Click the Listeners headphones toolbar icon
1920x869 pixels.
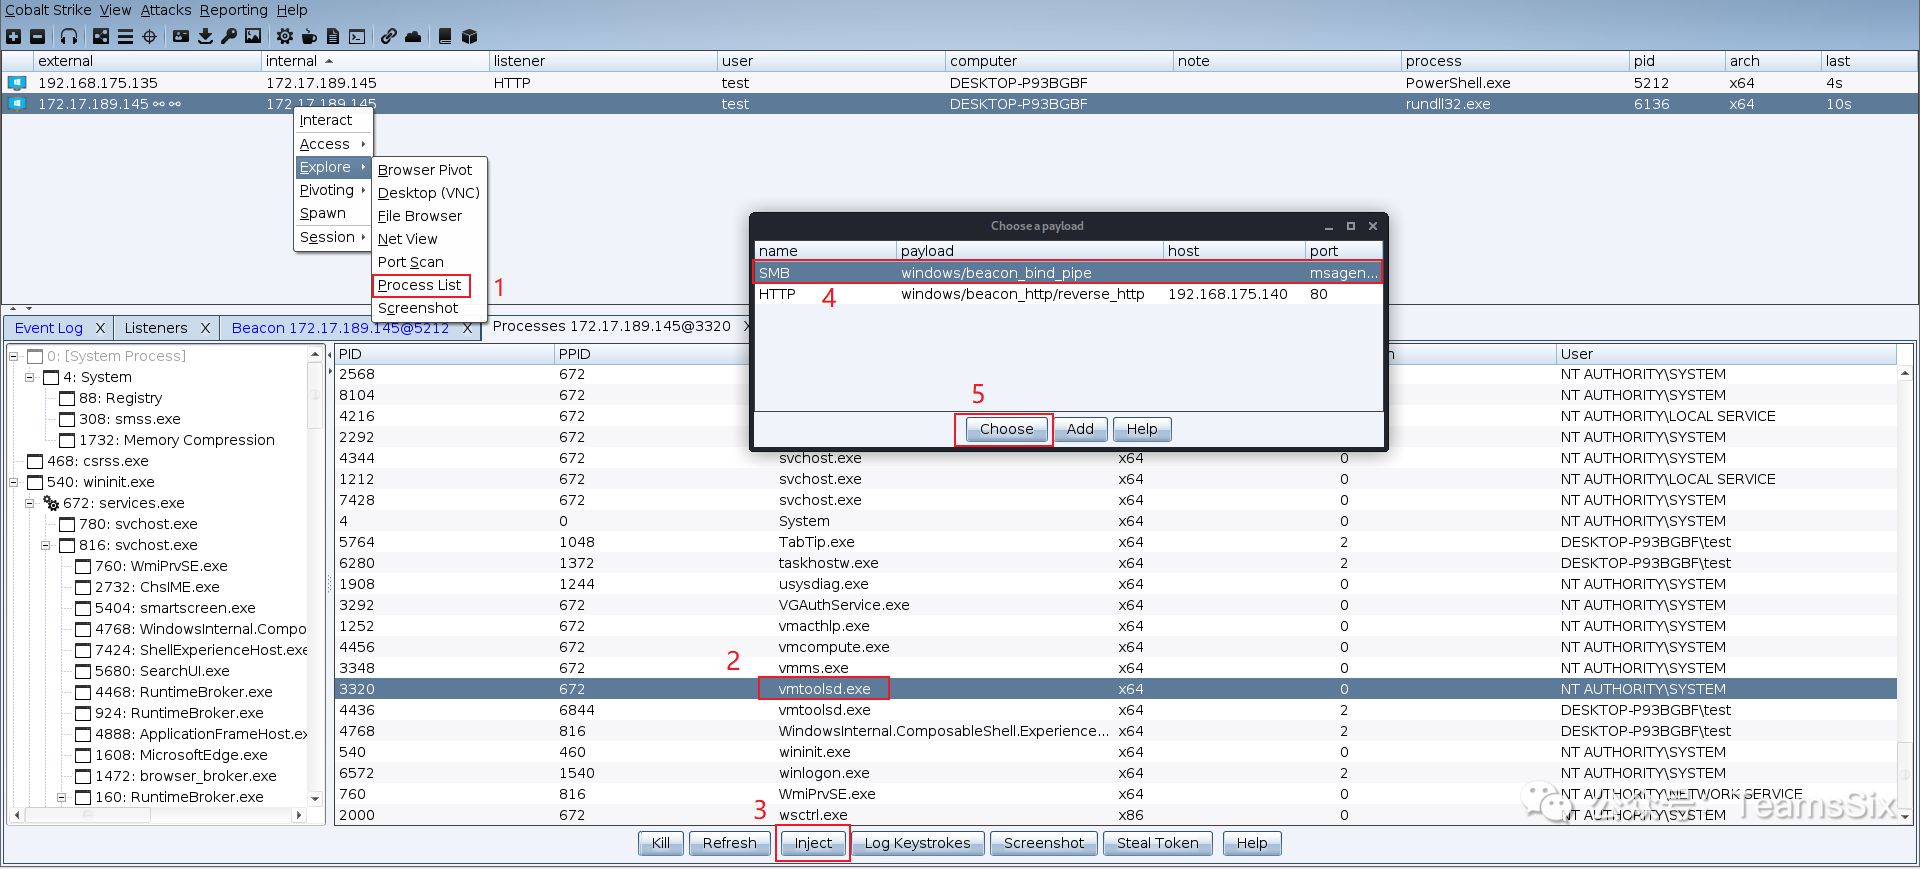(x=69, y=37)
